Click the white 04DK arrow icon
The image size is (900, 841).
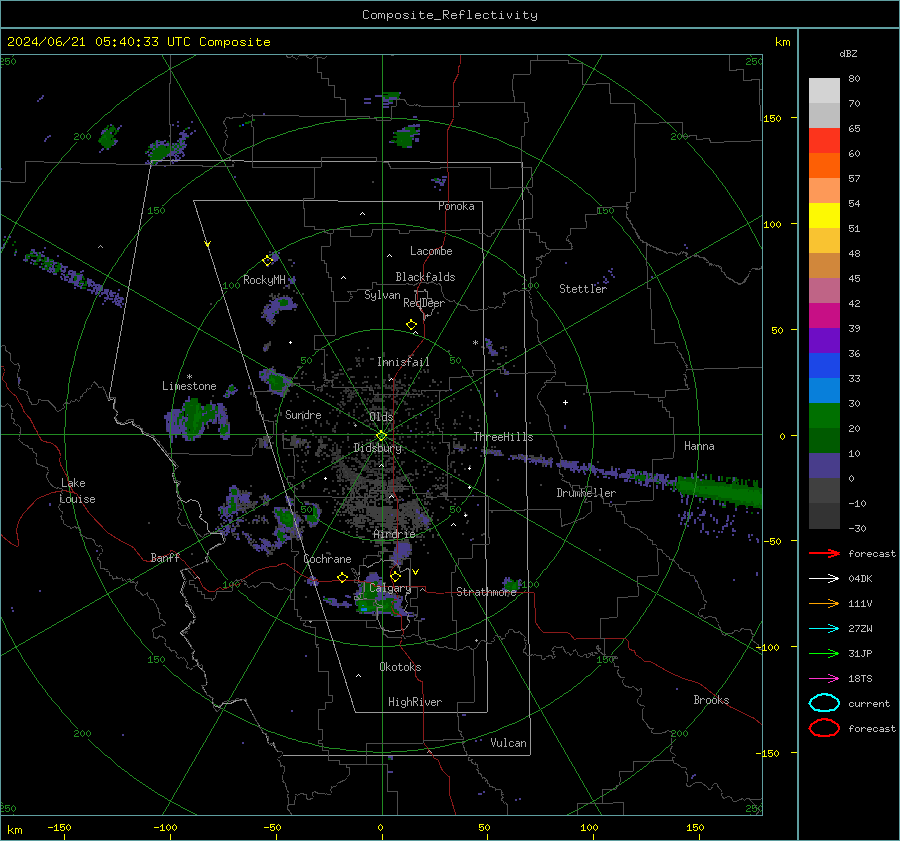[824, 579]
